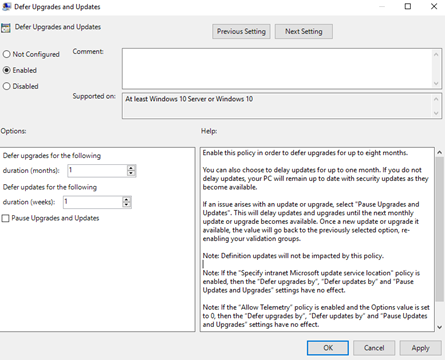Click Supported on scroll up arrow
Viewport: 445px width, 360px height.
(x=436, y=99)
